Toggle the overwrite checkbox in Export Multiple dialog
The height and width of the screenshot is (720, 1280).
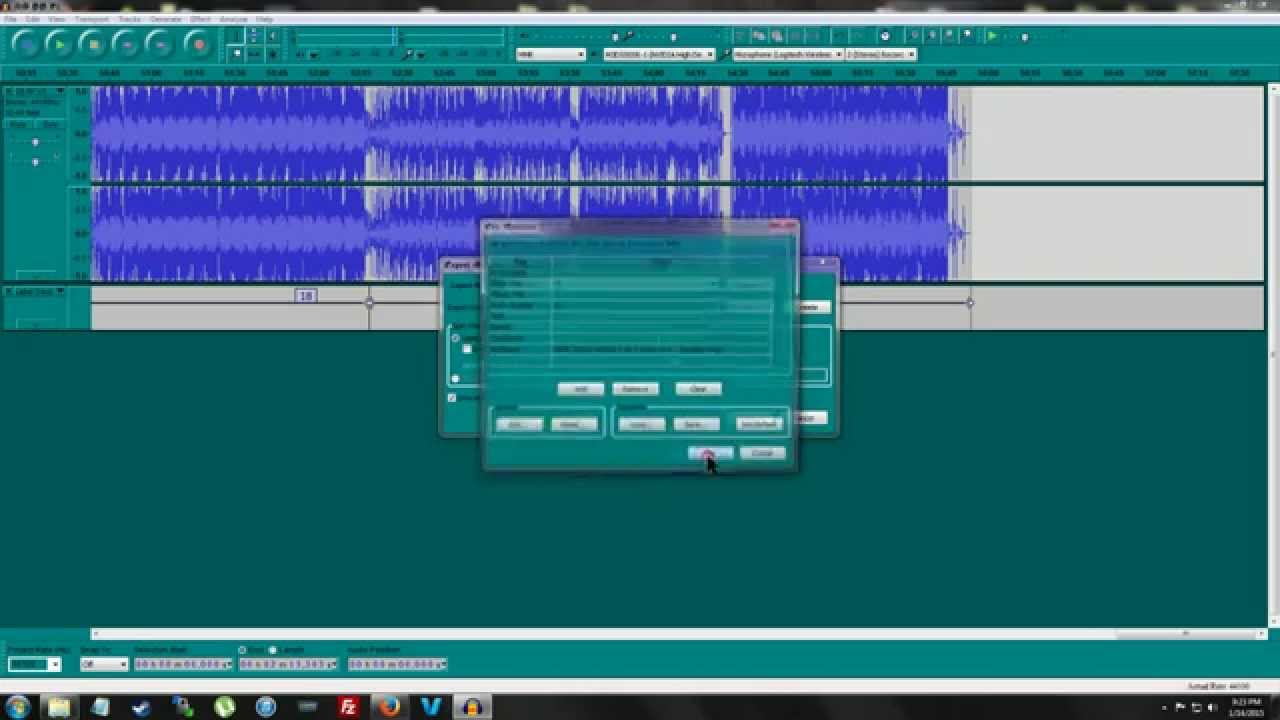tap(452, 397)
